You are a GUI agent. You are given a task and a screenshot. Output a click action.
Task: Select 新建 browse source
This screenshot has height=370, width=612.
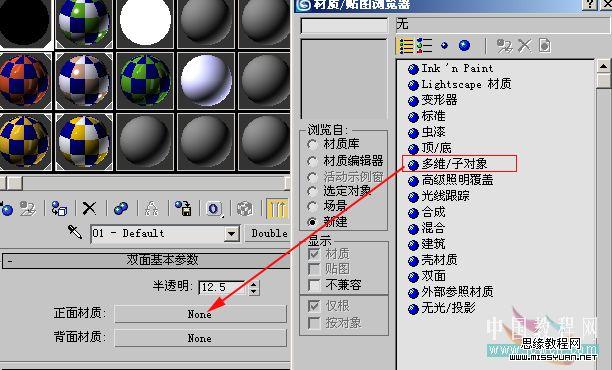[327, 222]
